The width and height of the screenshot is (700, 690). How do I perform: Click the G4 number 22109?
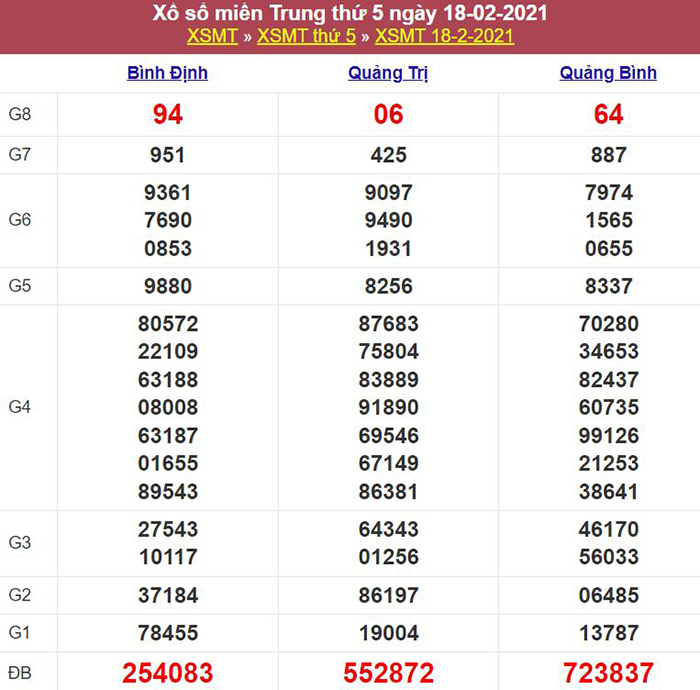tap(168, 352)
